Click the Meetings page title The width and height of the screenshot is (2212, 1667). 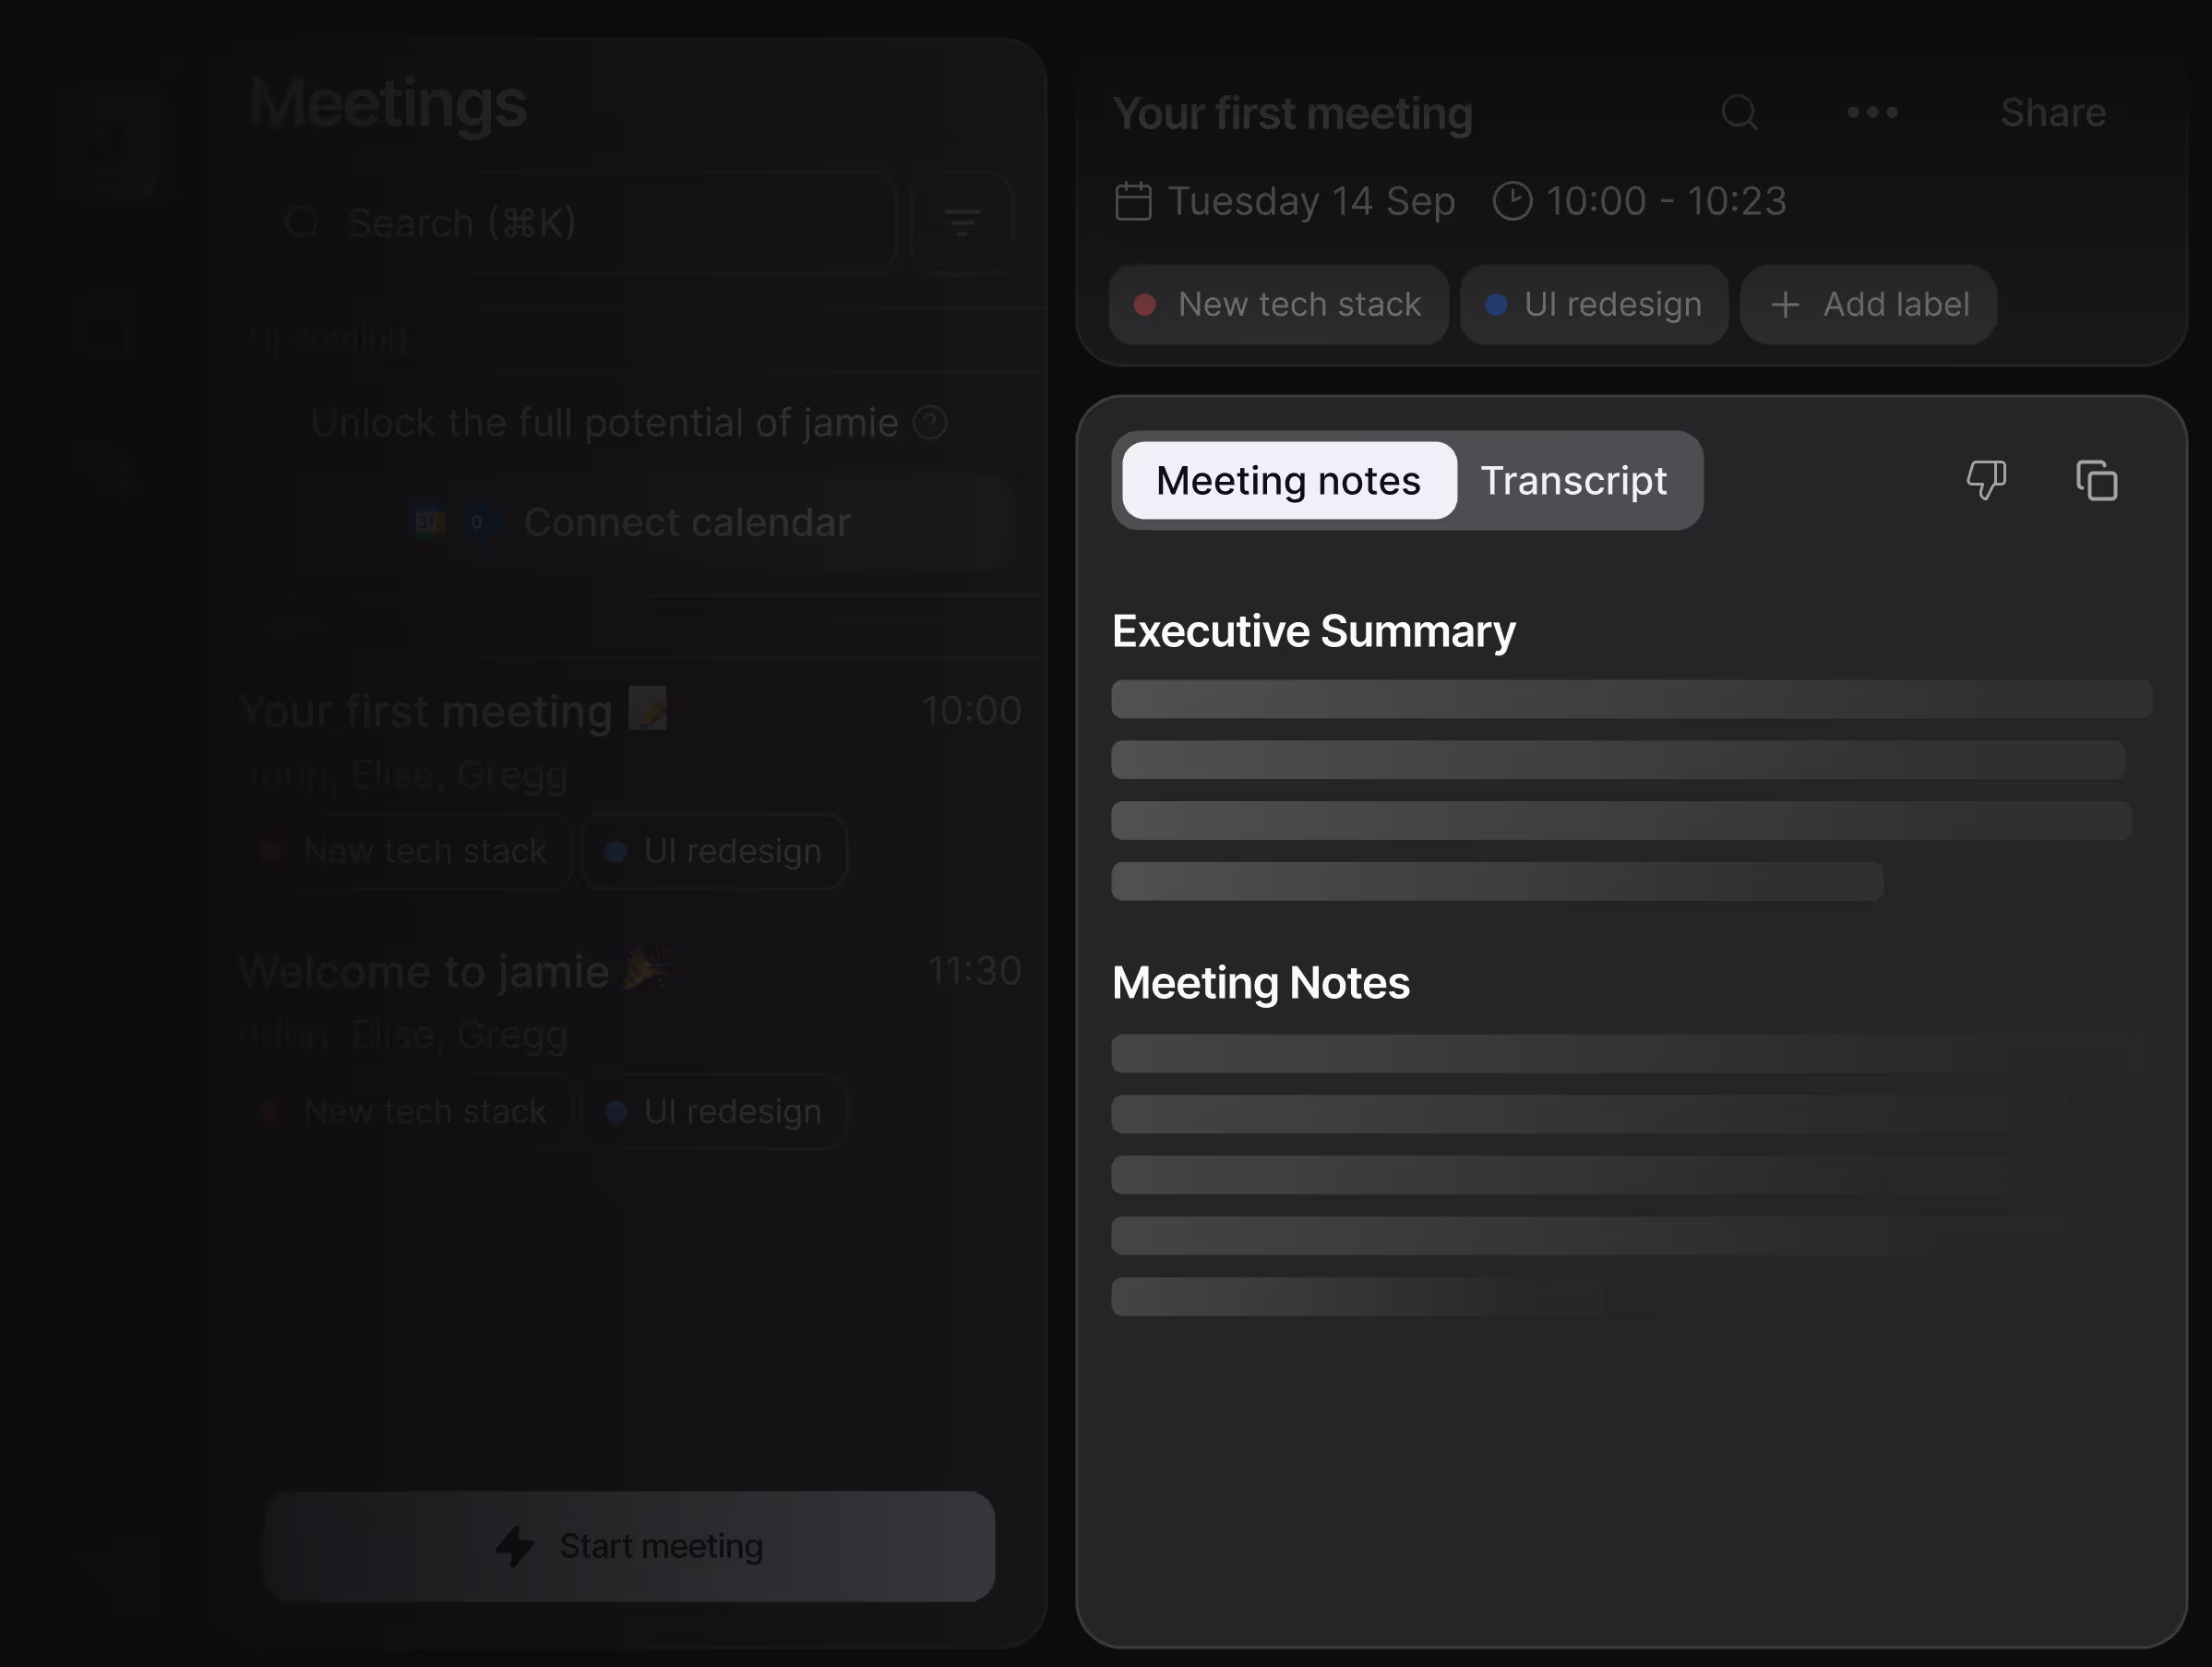click(x=388, y=103)
